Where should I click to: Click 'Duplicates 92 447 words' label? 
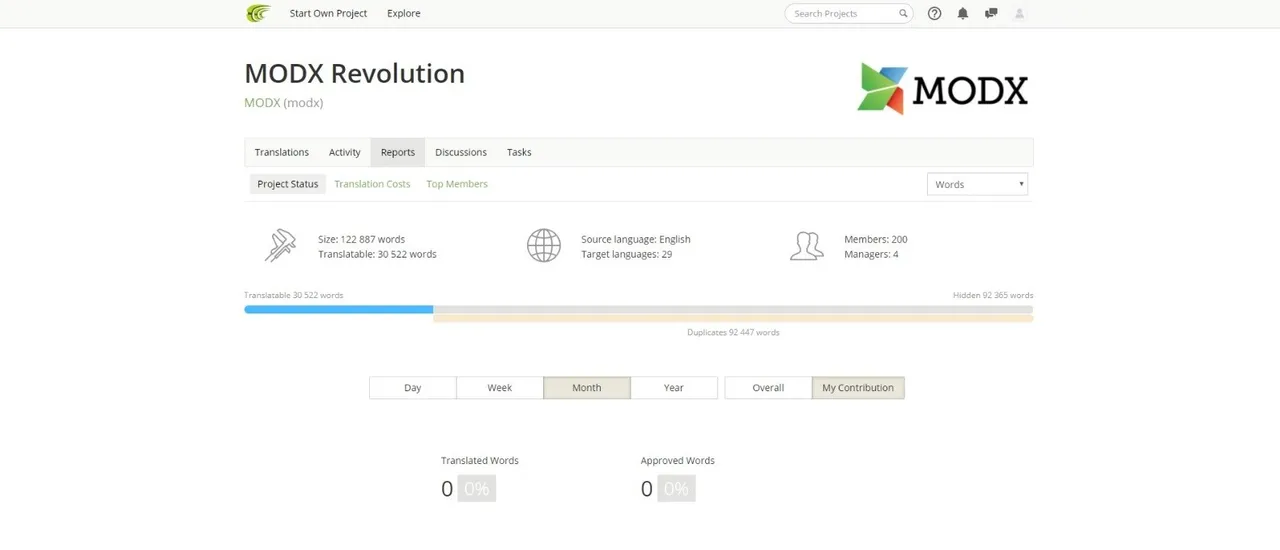[x=733, y=332]
